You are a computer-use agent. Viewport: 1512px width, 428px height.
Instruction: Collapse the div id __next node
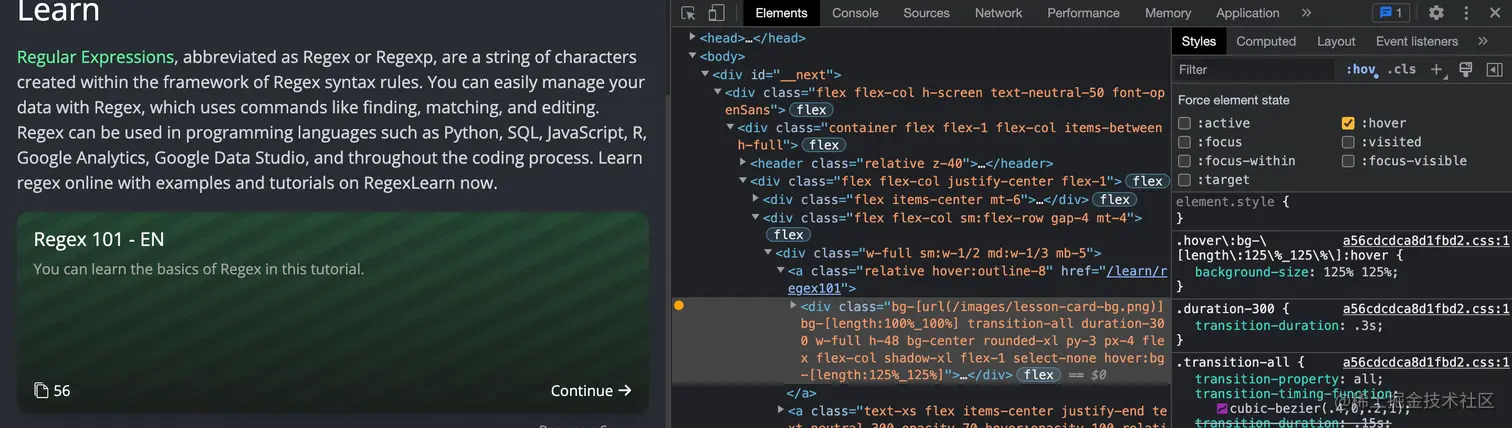706,74
